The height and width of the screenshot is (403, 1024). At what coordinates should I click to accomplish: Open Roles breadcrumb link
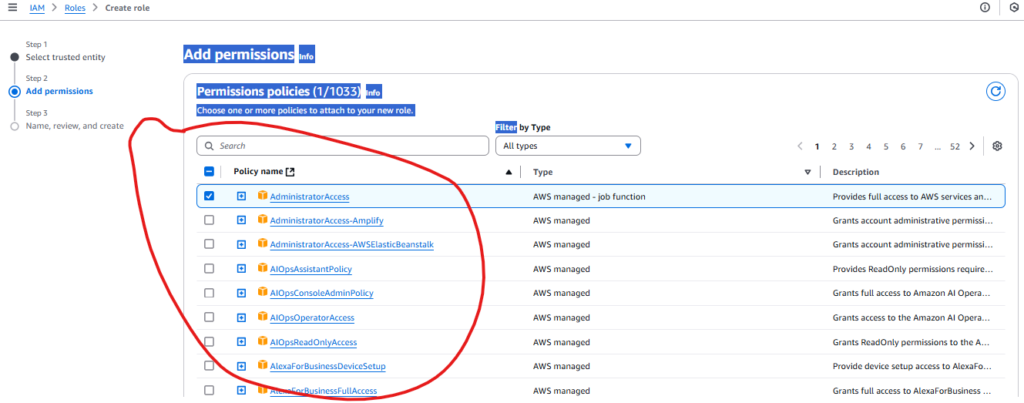coord(75,8)
